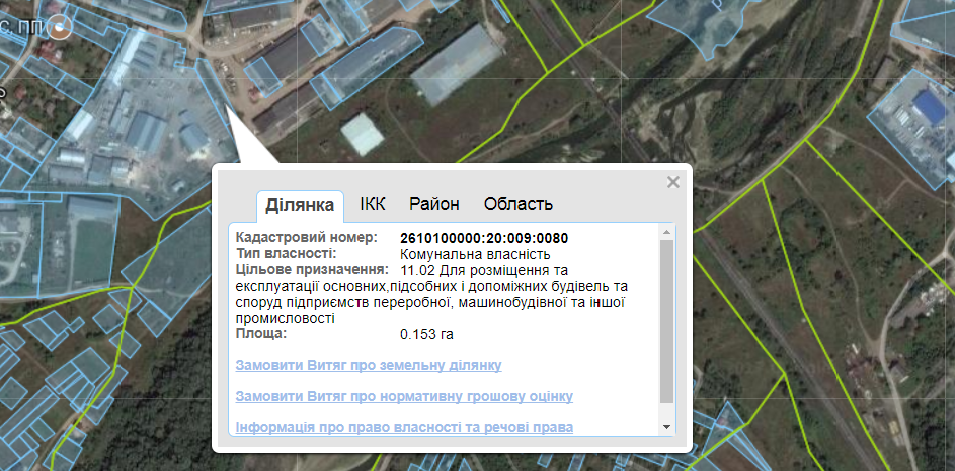
Task: Click the popup scrollbar down arrow
Action: 666,427
